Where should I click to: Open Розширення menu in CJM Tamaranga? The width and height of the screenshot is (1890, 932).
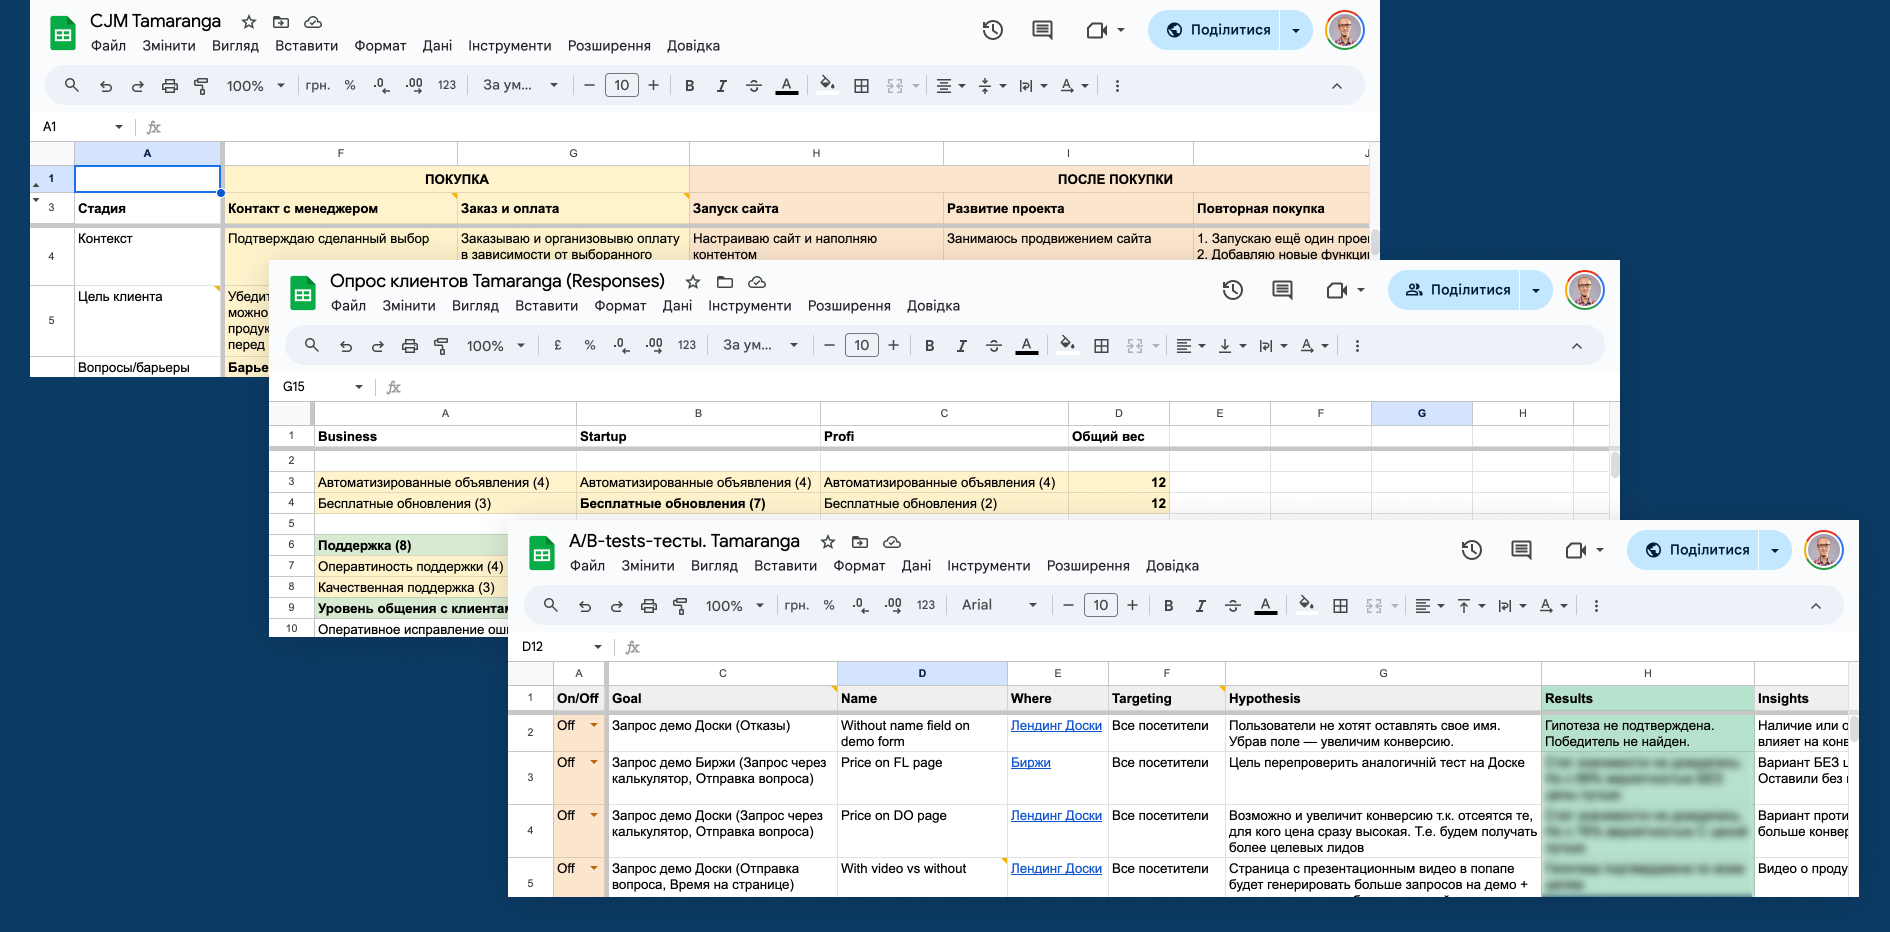(x=609, y=46)
